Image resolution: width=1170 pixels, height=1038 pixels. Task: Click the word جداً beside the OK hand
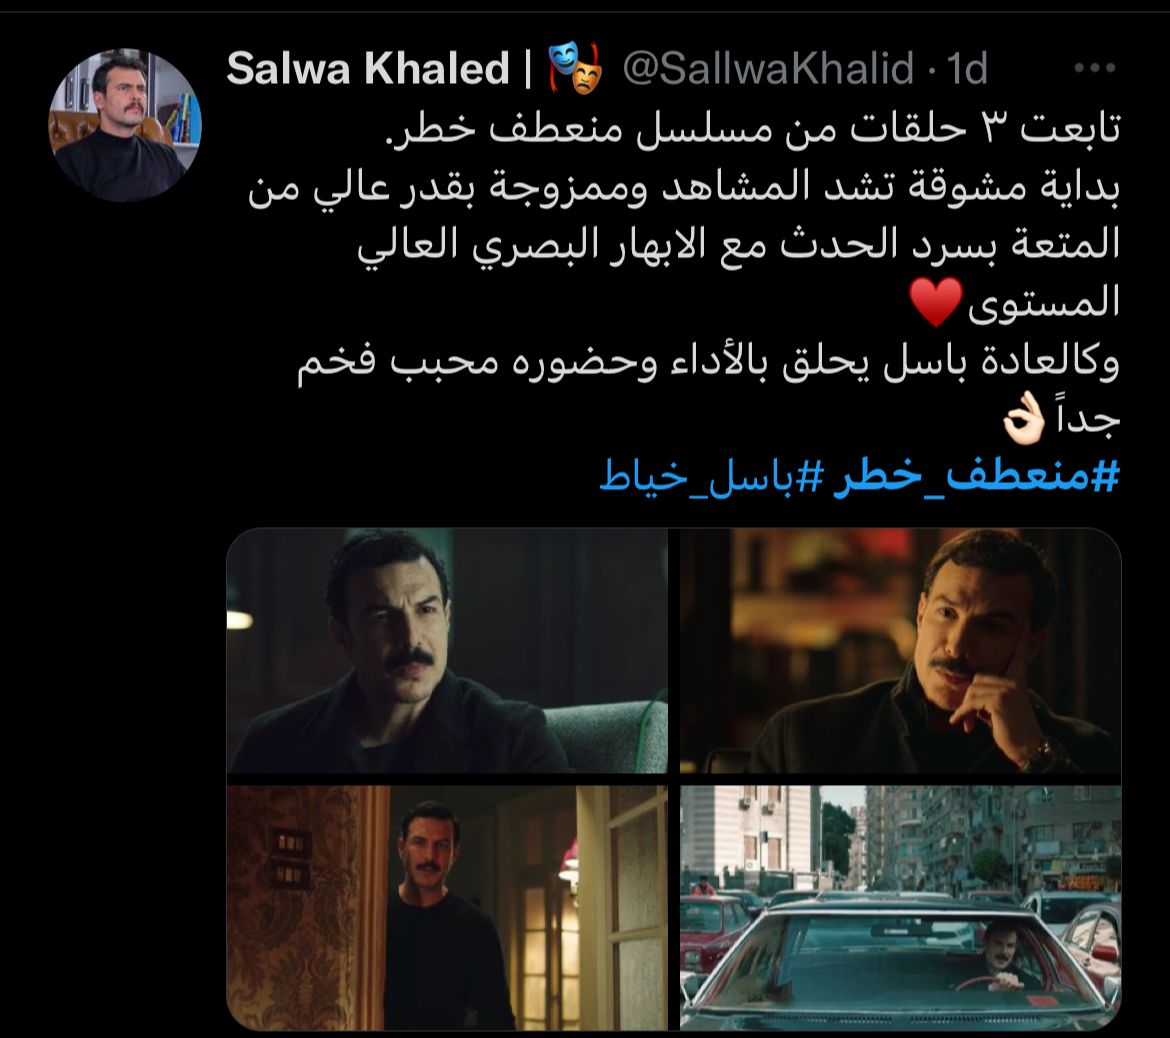[1088, 419]
